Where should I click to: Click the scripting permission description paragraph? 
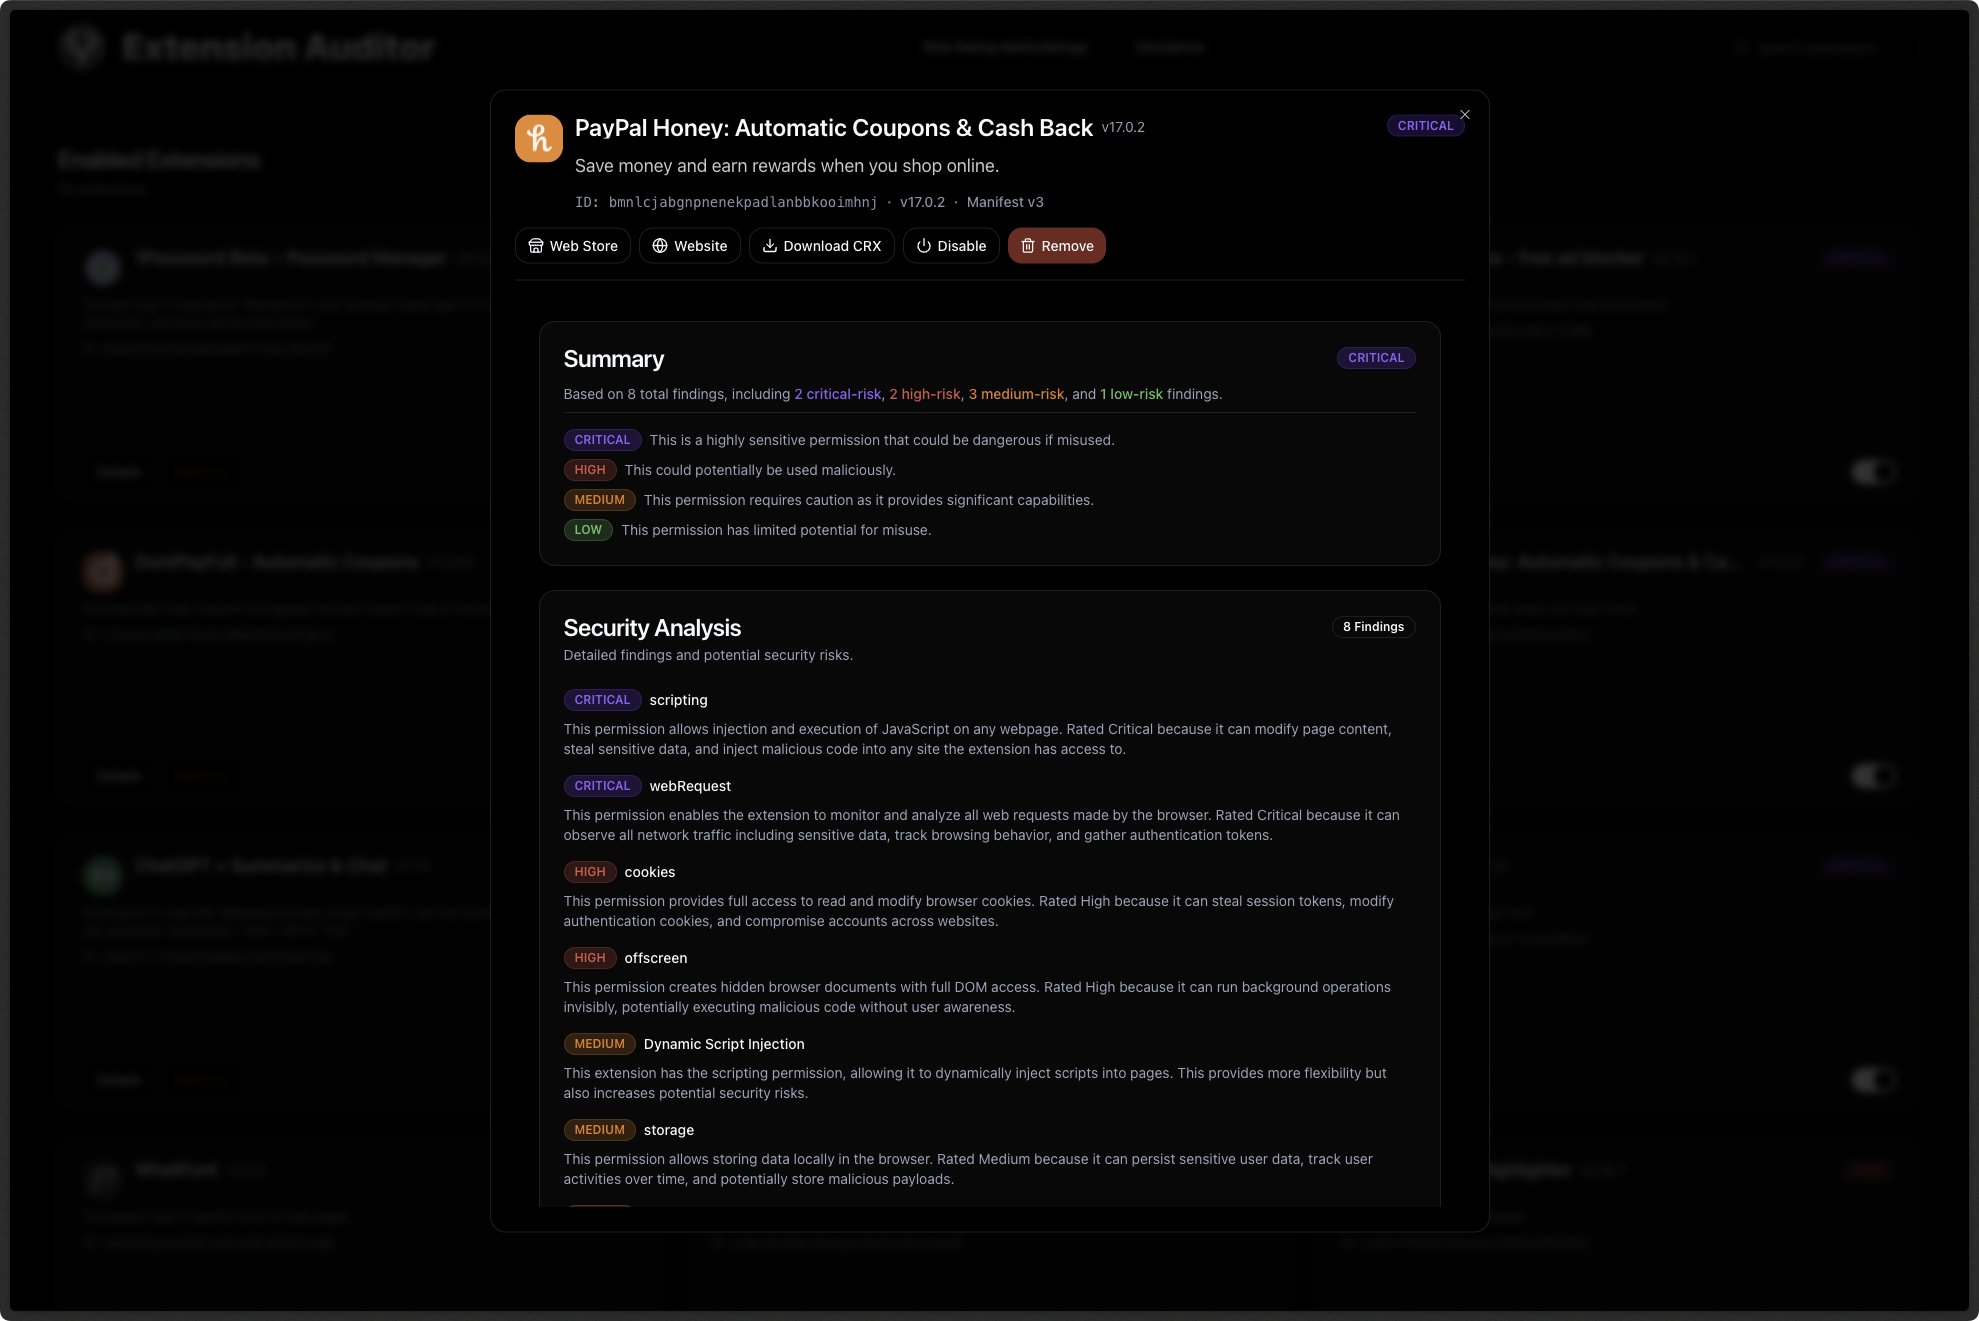click(x=977, y=739)
